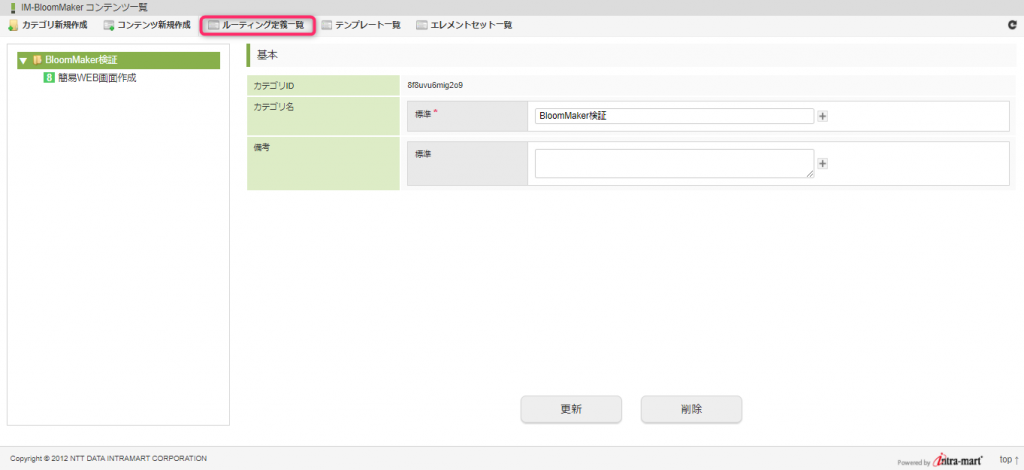Jump to top via 'top ↑' link
Screen dimensions: 1024x470
1009,460
